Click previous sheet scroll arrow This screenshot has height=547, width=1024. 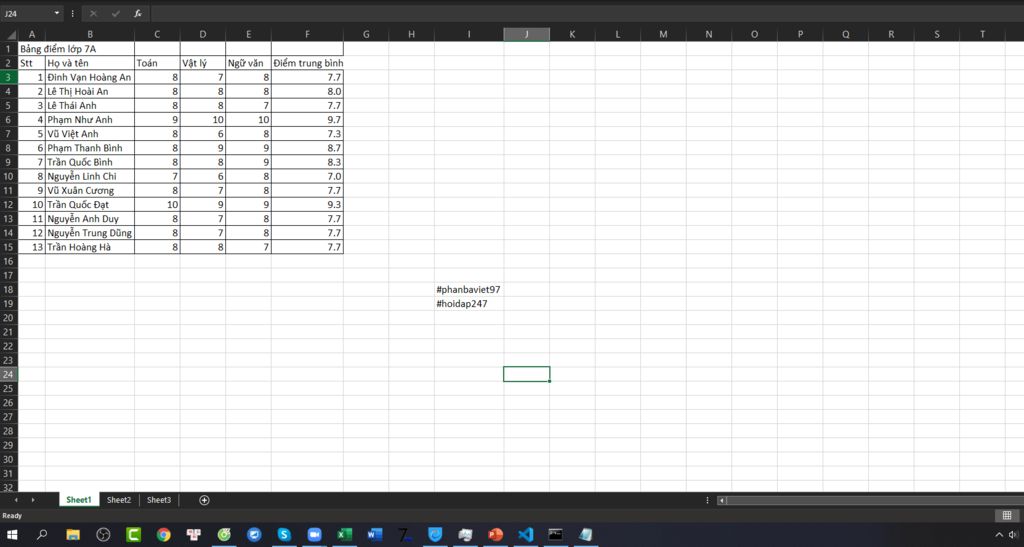click(x=16, y=500)
